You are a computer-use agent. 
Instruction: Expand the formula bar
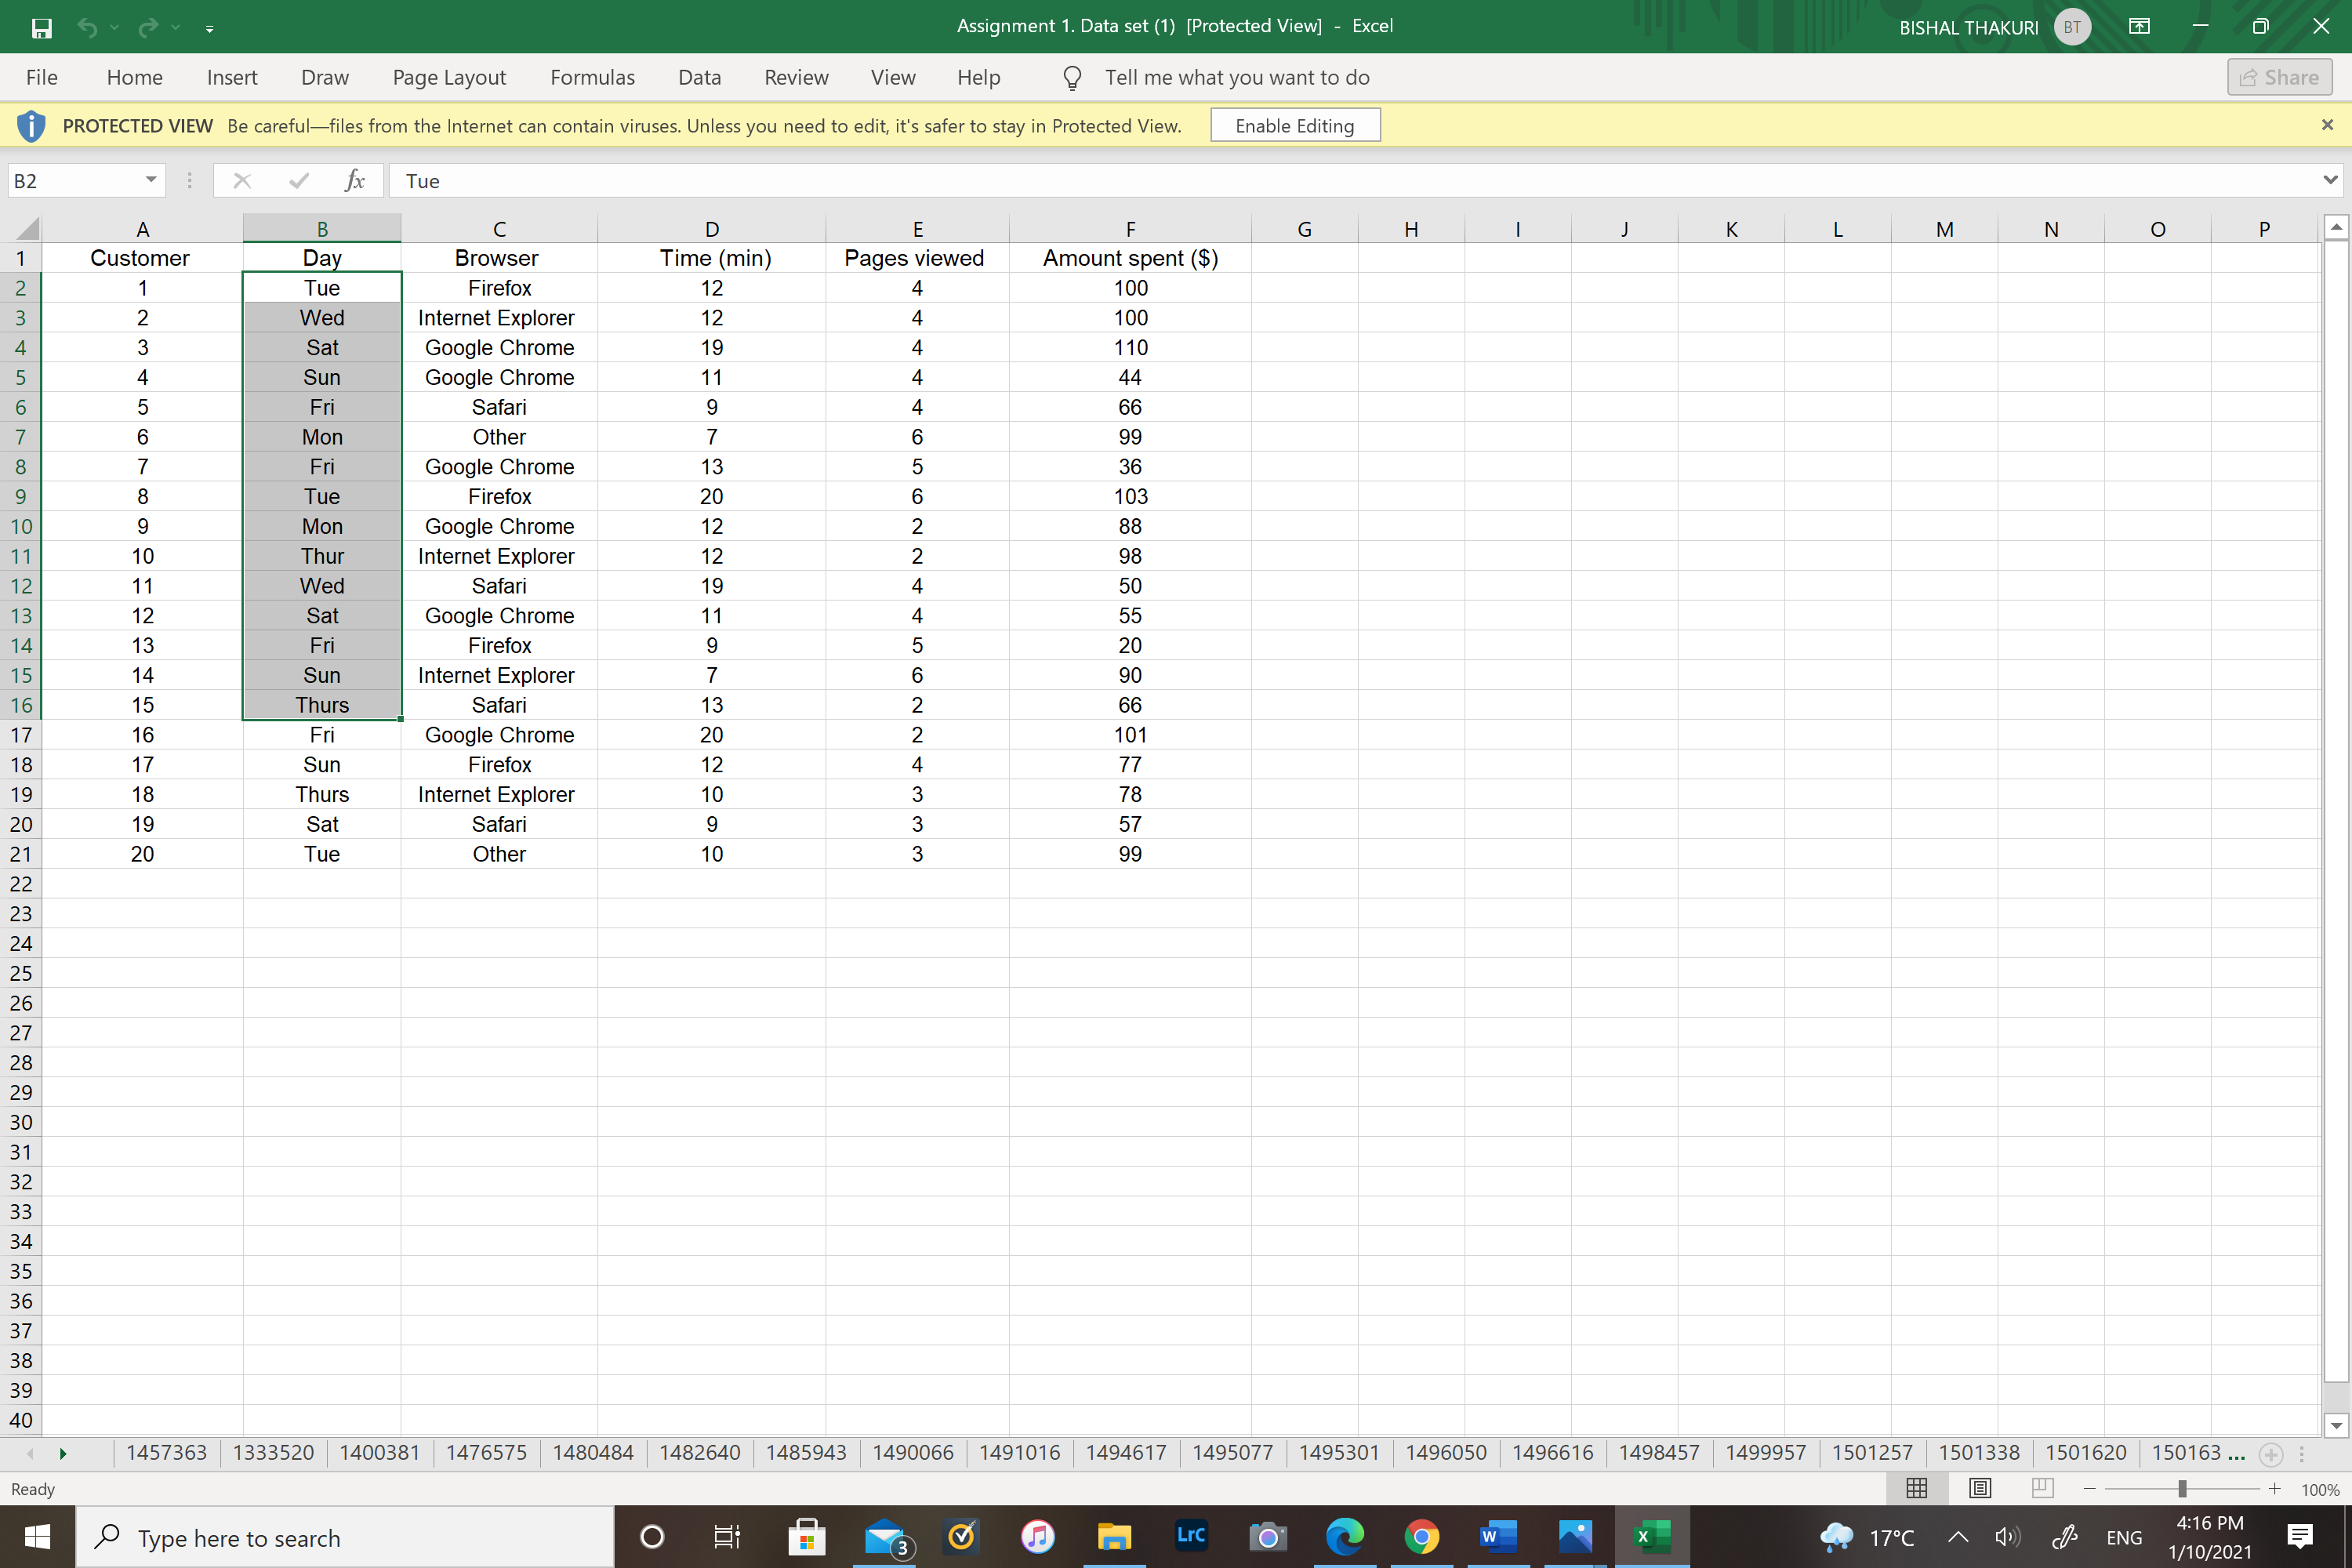point(2330,180)
